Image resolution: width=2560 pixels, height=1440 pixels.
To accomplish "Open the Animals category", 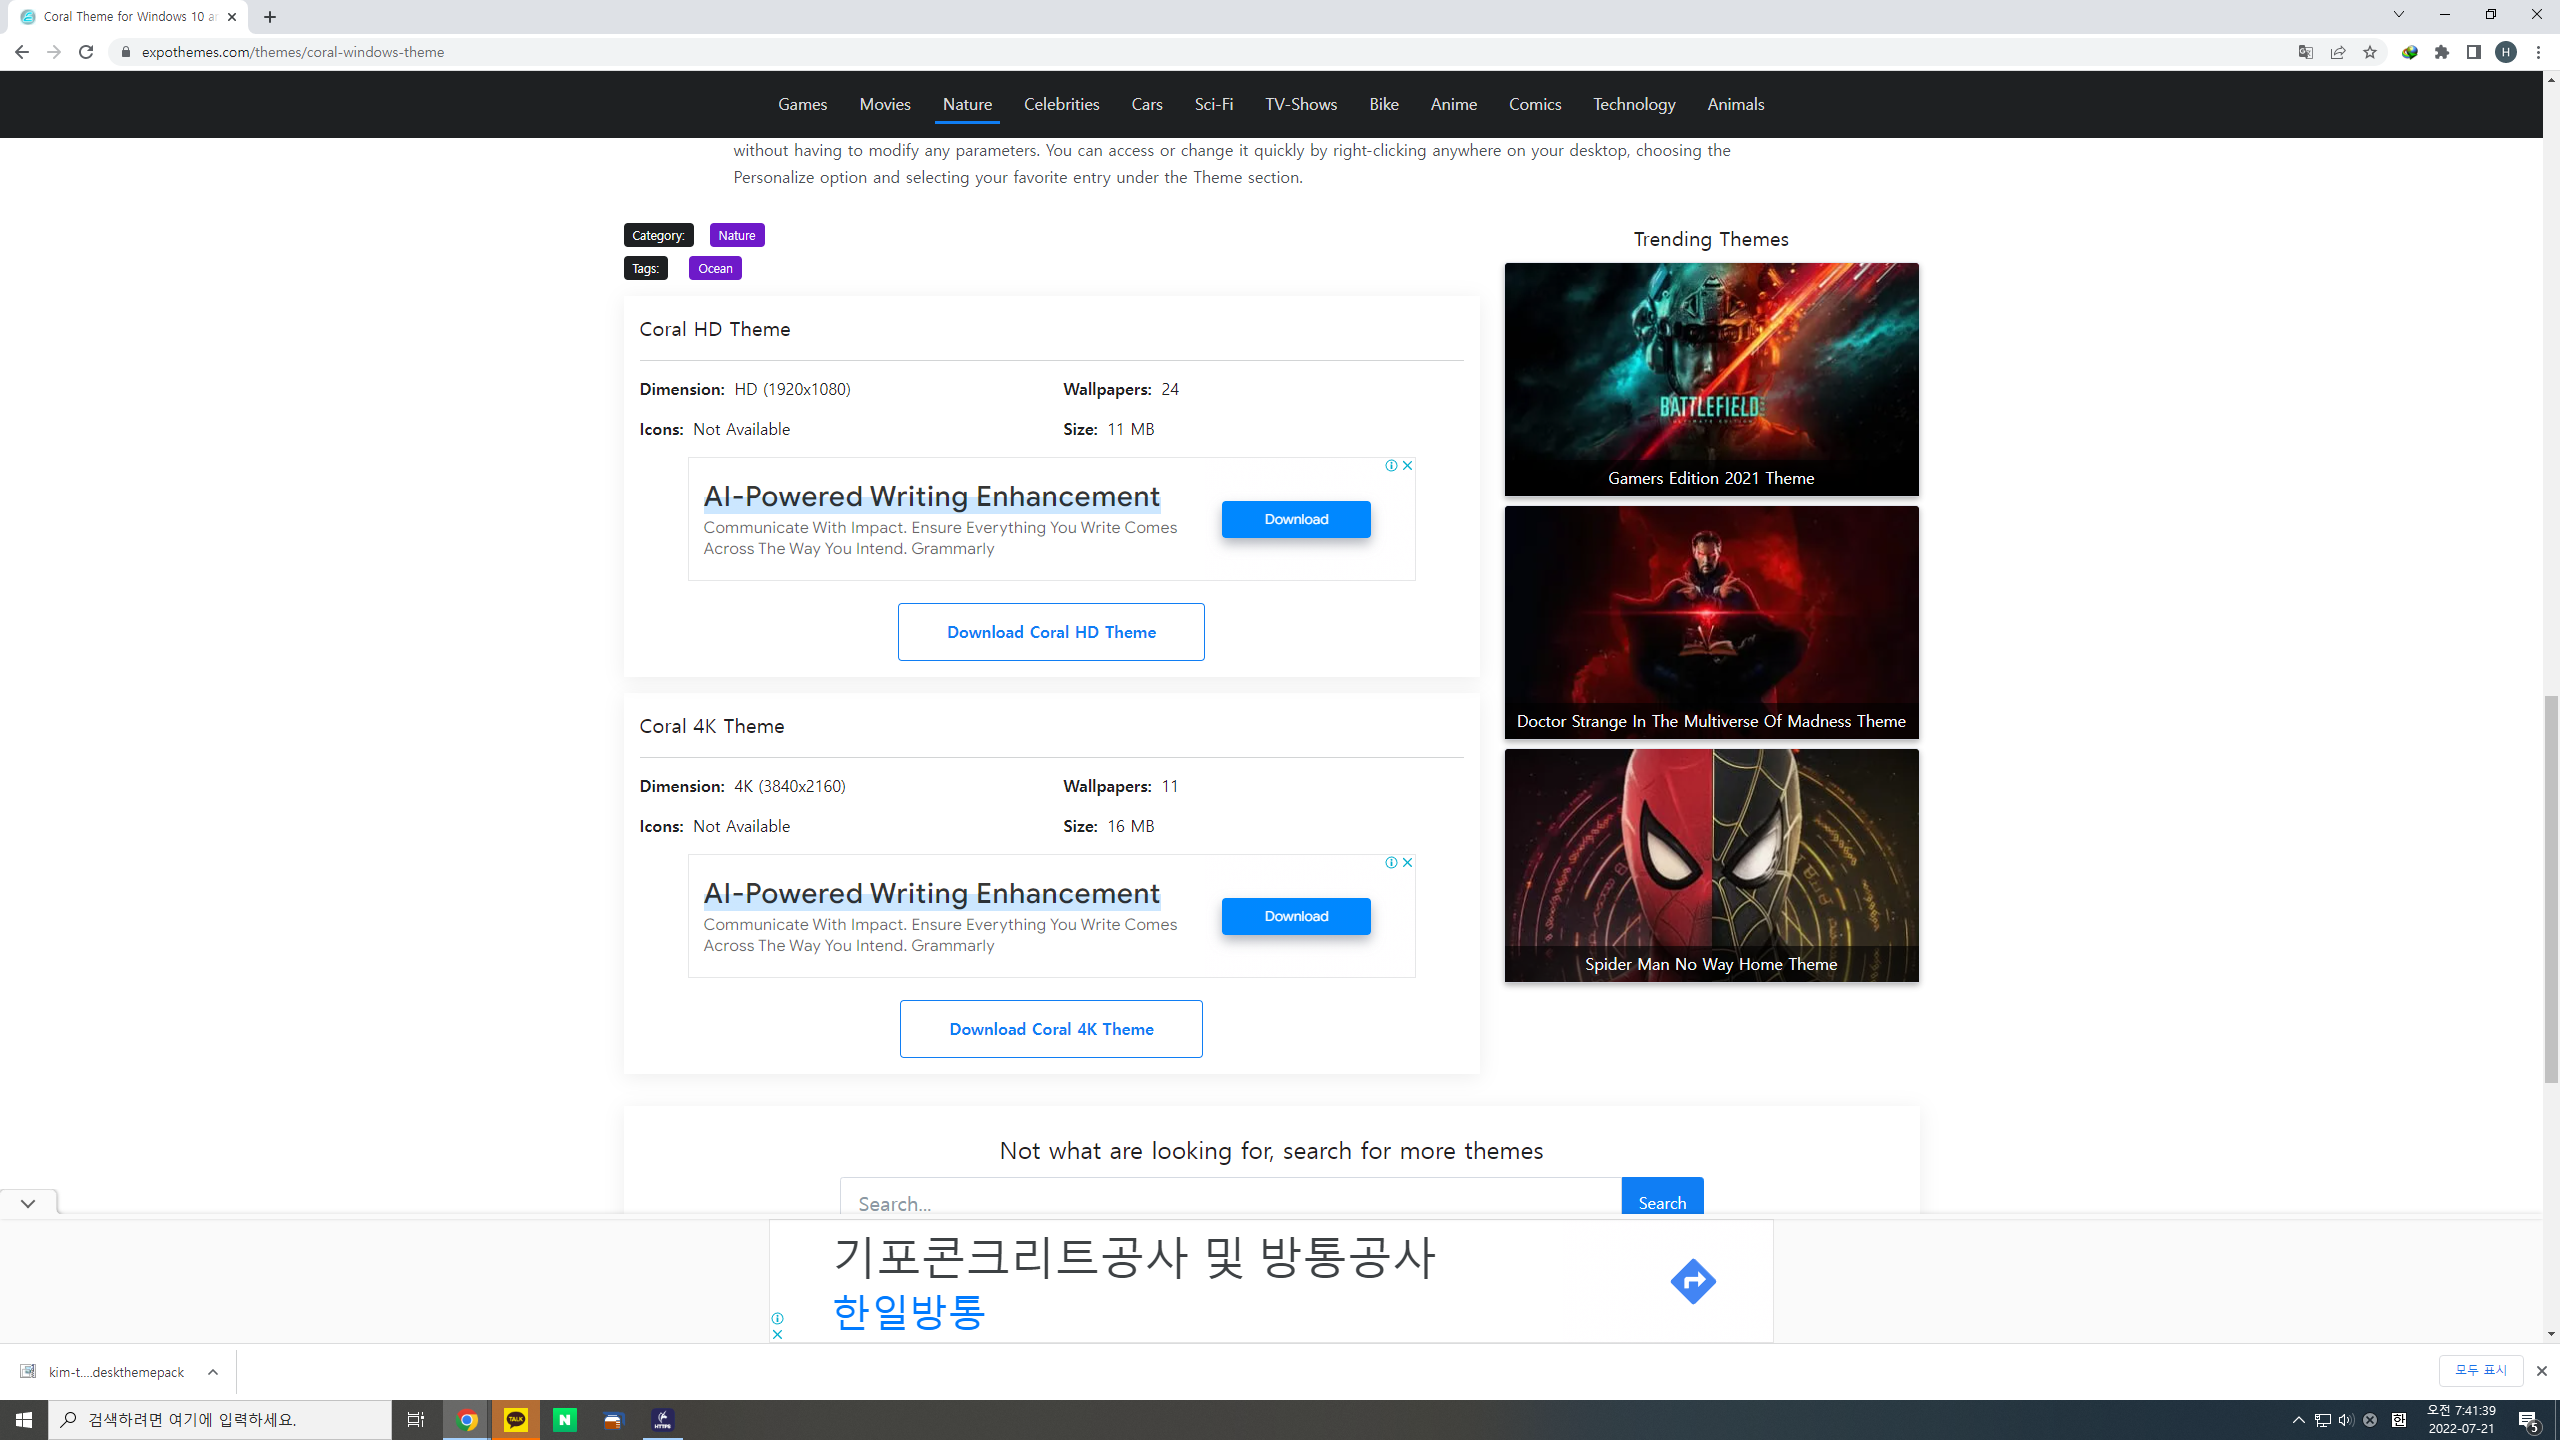I will click(x=1736, y=104).
